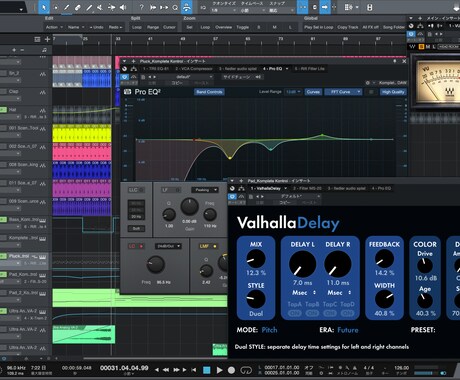Click the add track plus icon
The width and height of the screenshot is (460, 380).
[47, 39]
